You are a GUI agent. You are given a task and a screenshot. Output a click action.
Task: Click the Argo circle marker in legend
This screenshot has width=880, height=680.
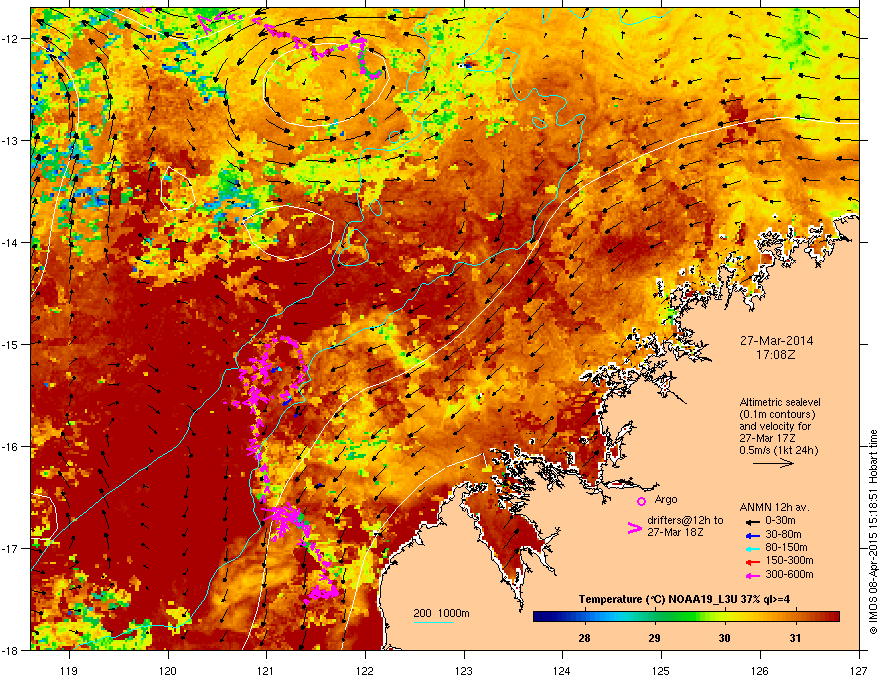pos(641,501)
